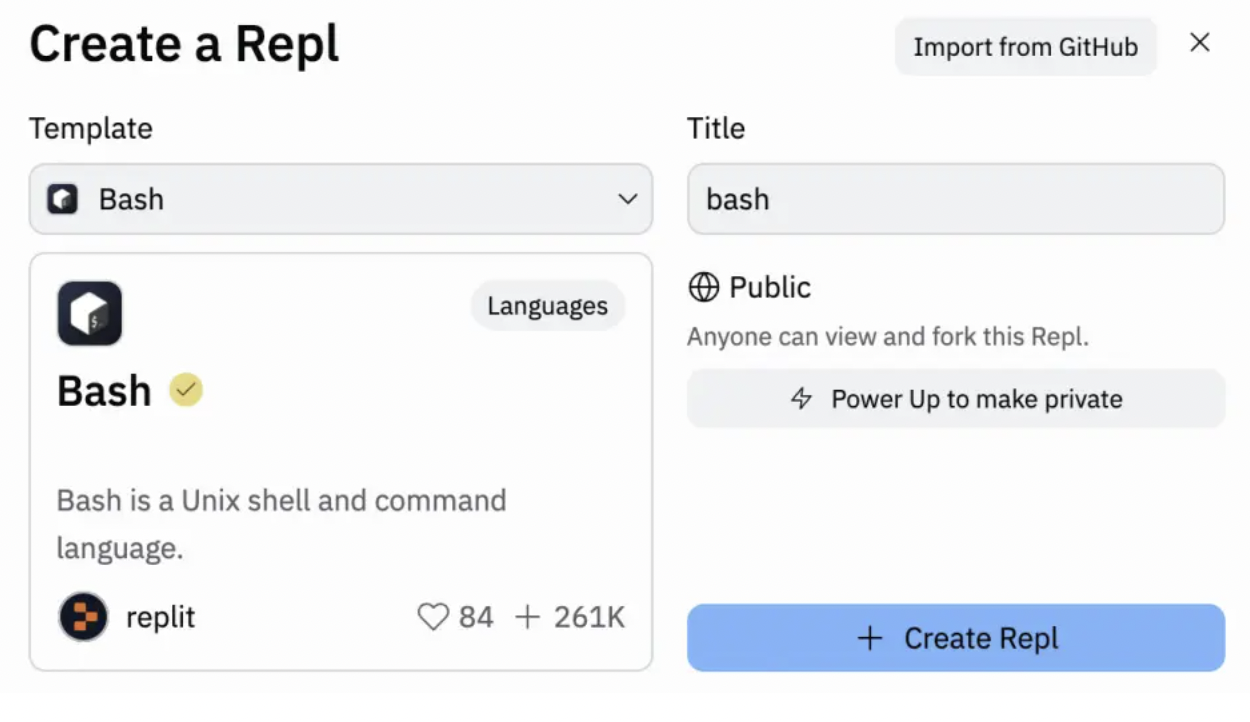Click Power Up to make private
The width and height of the screenshot is (1250, 722).
pos(956,399)
